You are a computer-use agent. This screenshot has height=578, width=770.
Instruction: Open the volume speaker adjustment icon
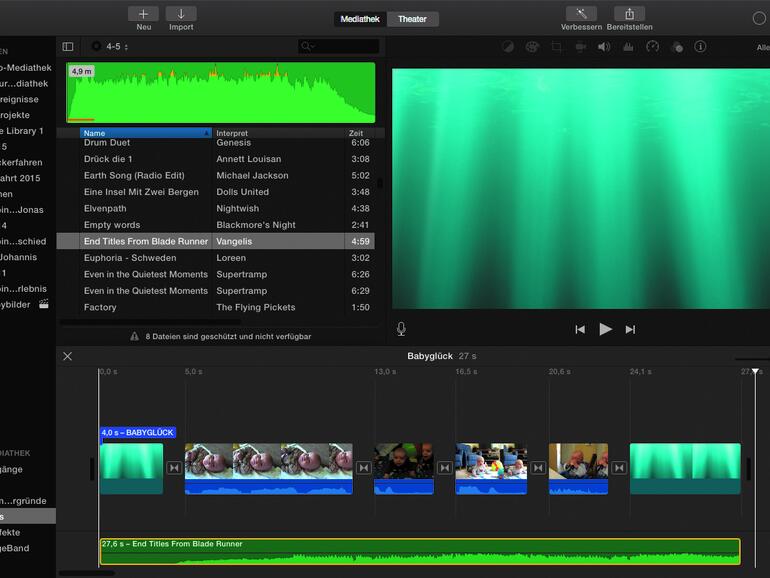click(x=604, y=47)
